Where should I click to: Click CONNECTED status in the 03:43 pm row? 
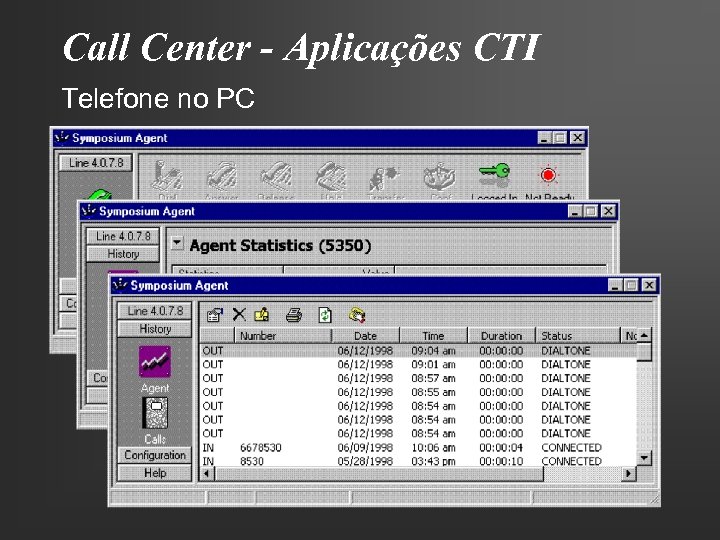571,461
